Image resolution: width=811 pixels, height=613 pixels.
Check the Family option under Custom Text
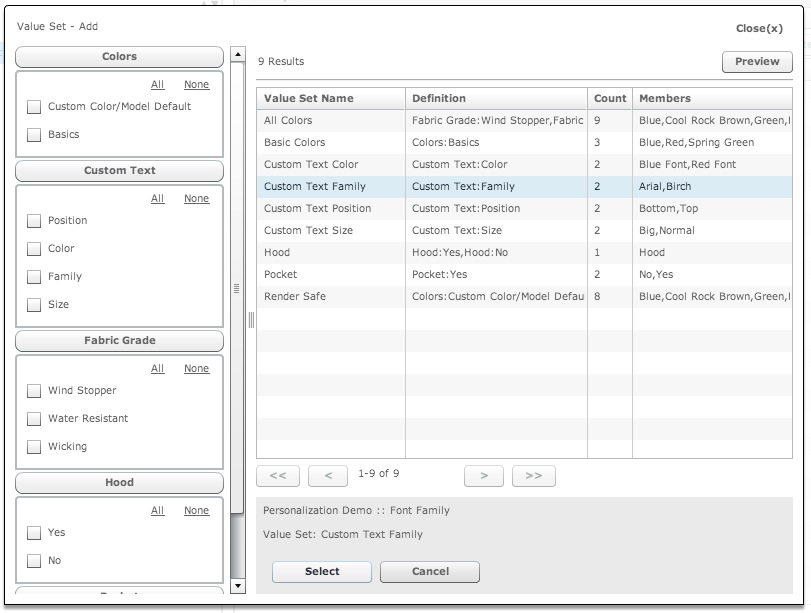point(34,276)
